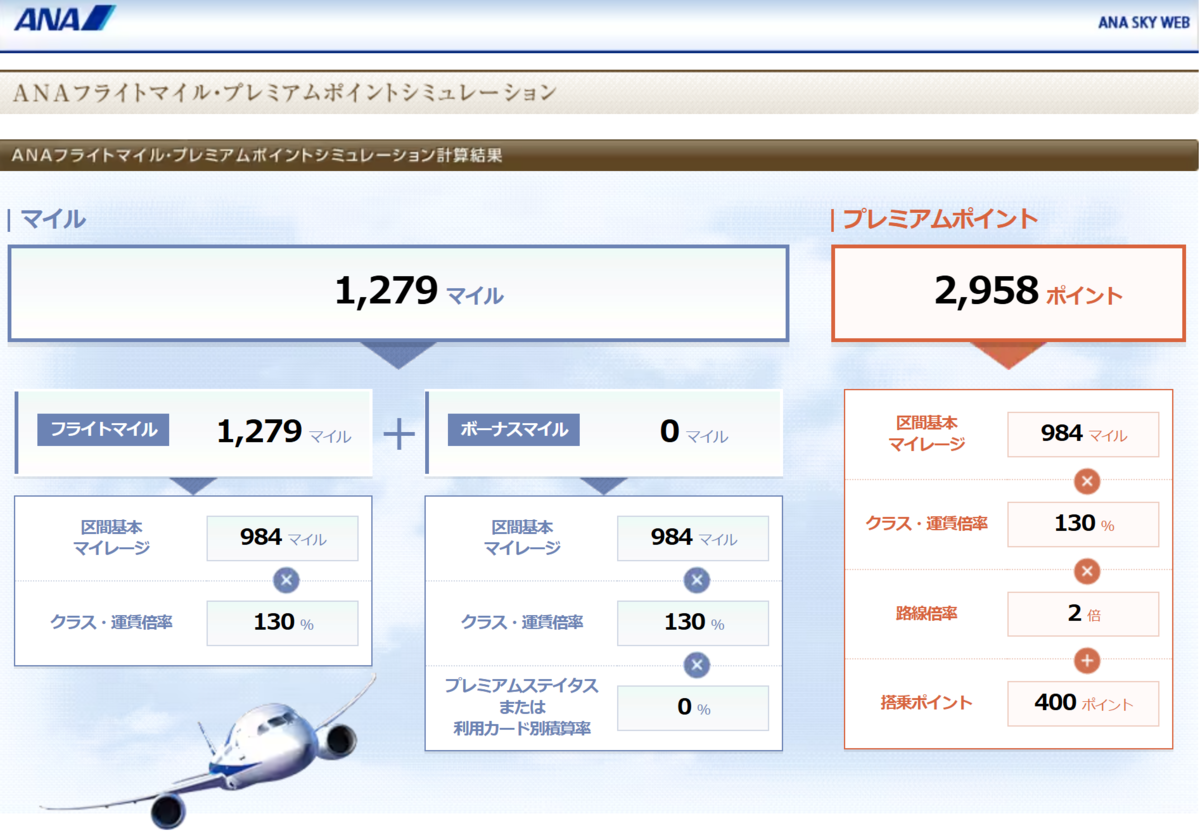Click the multiply icon under 984 in ボーナスマイル panel

point(697,580)
